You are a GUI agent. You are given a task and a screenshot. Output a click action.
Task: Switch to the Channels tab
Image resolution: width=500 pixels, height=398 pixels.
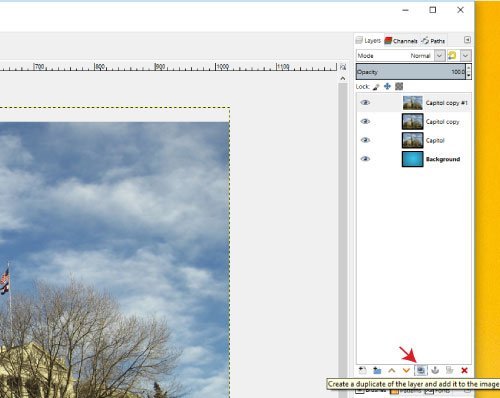(401, 41)
